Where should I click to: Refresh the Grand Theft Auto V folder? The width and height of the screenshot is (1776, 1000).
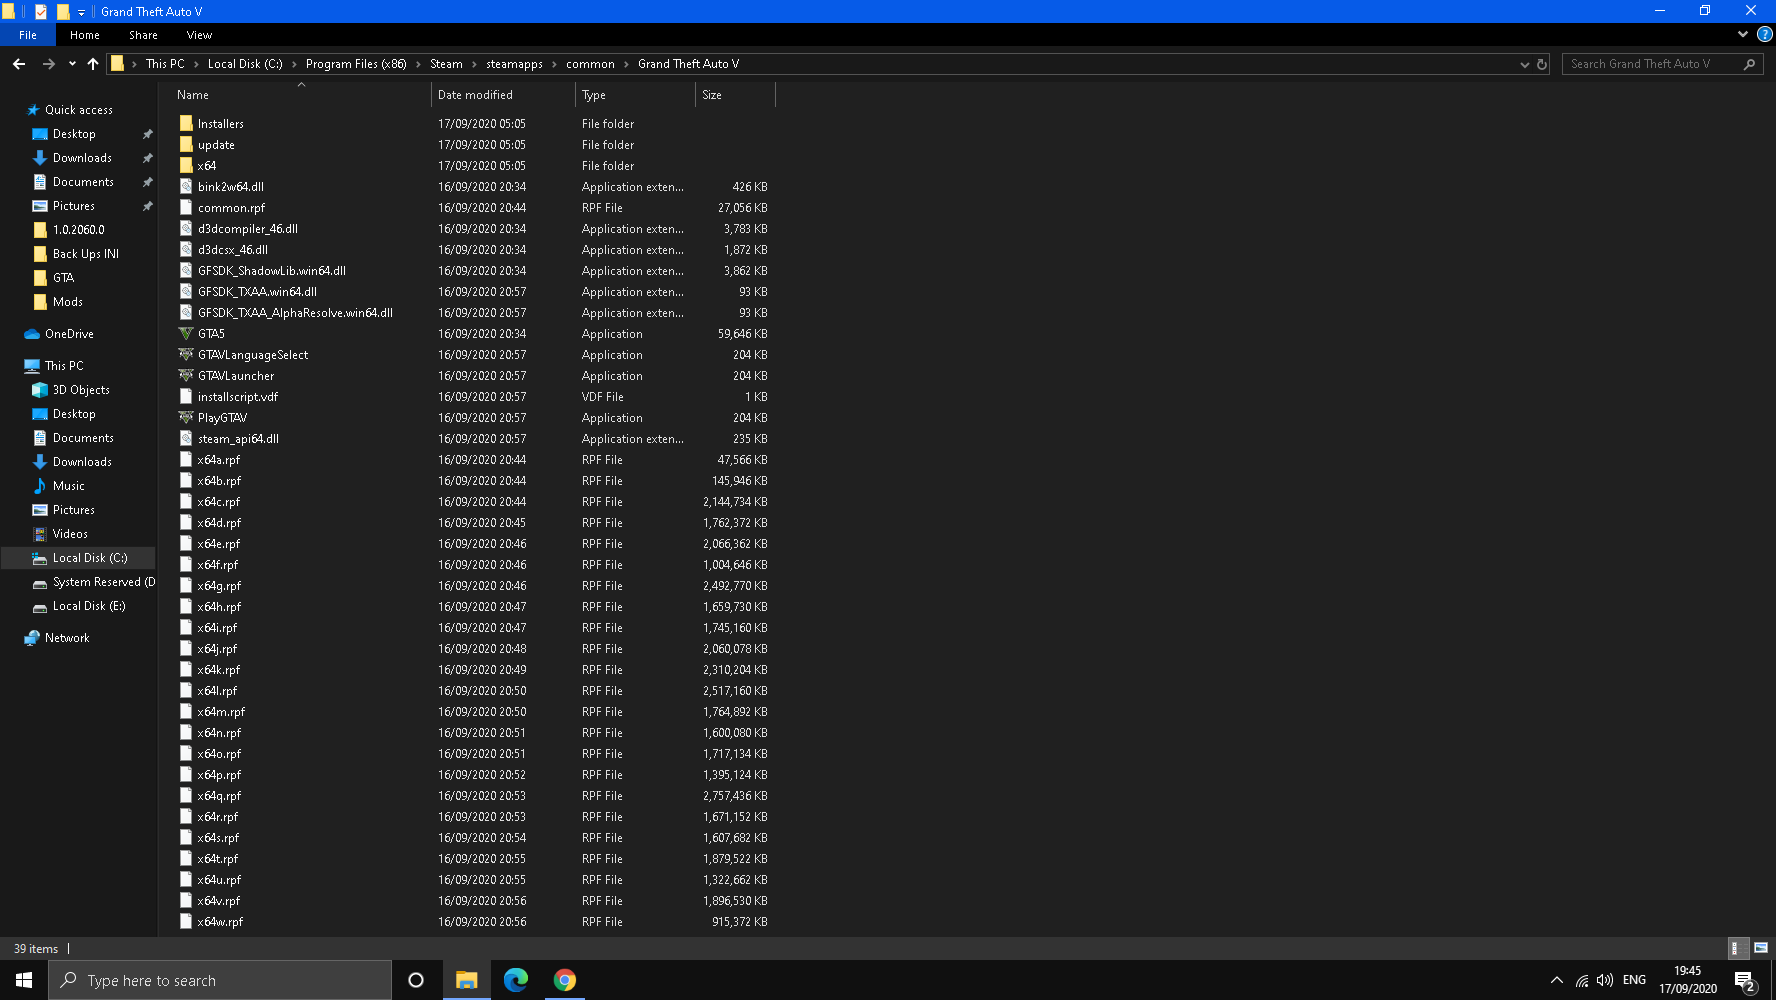click(x=1542, y=64)
